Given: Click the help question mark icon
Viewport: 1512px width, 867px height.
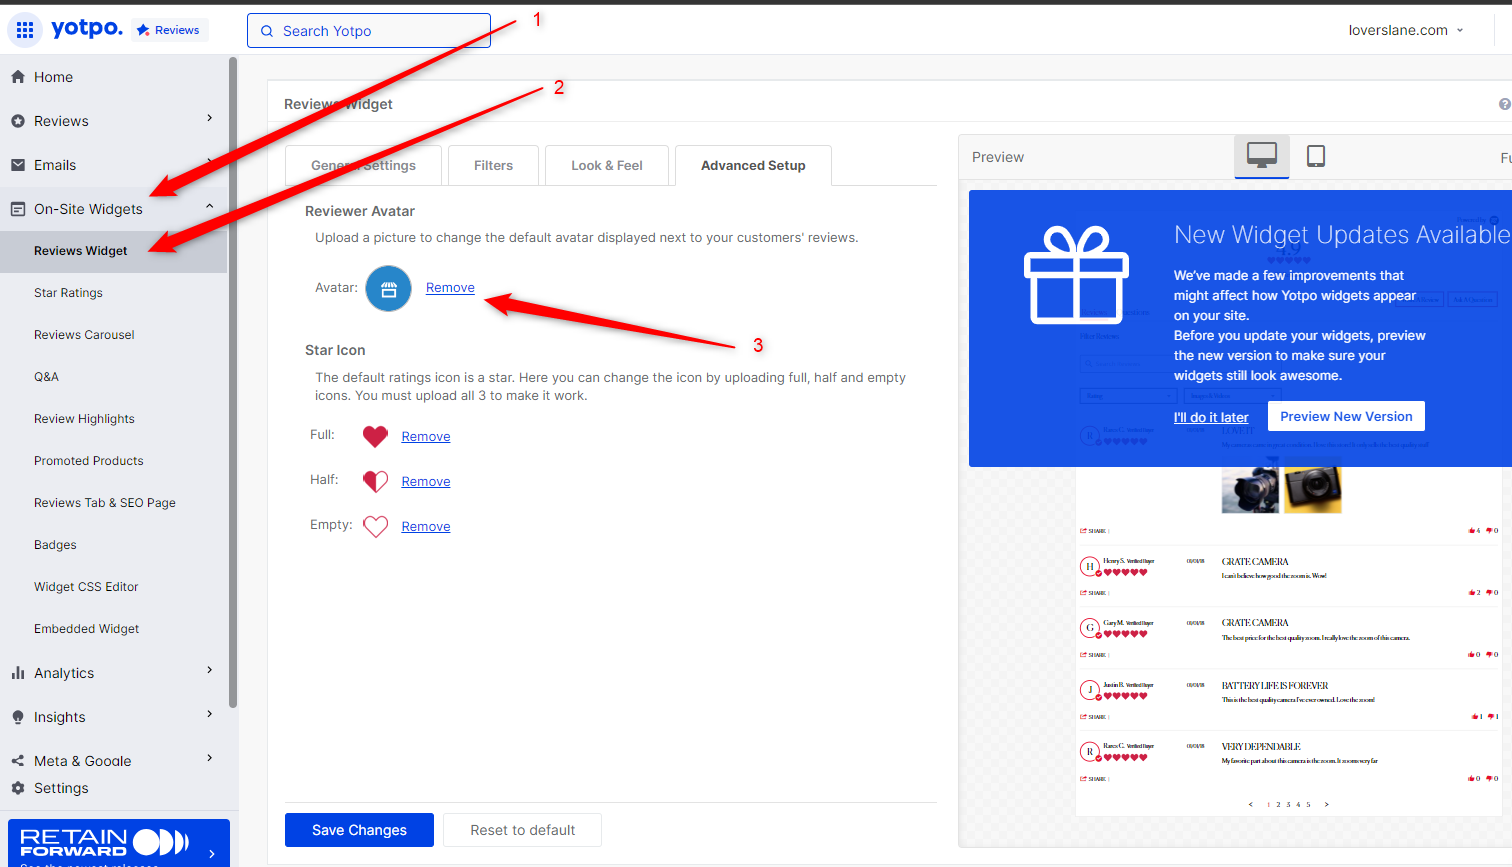Looking at the screenshot, I should 1505,104.
